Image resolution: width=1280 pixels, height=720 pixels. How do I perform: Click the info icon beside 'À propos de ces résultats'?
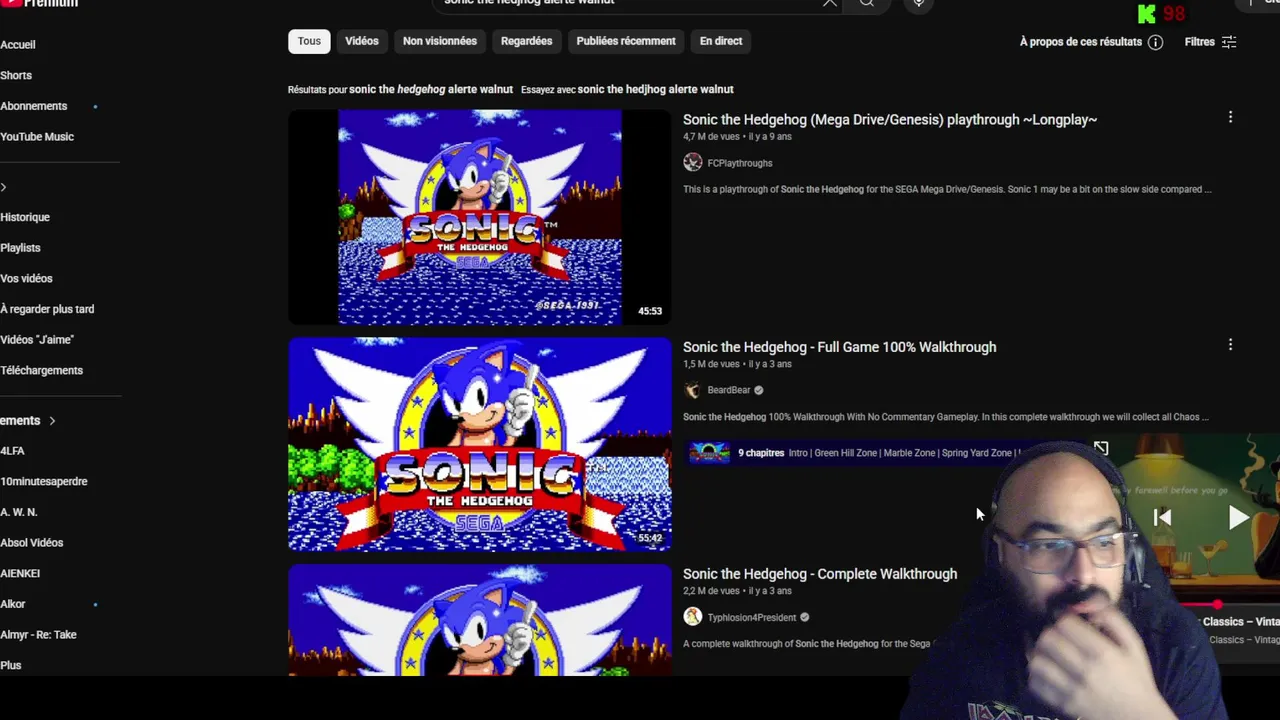pyautogui.click(x=1156, y=42)
